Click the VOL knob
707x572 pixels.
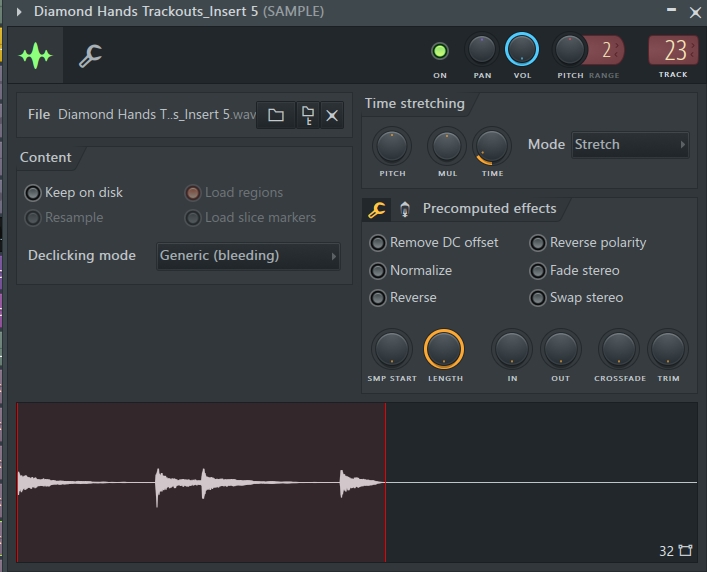click(x=522, y=49)
